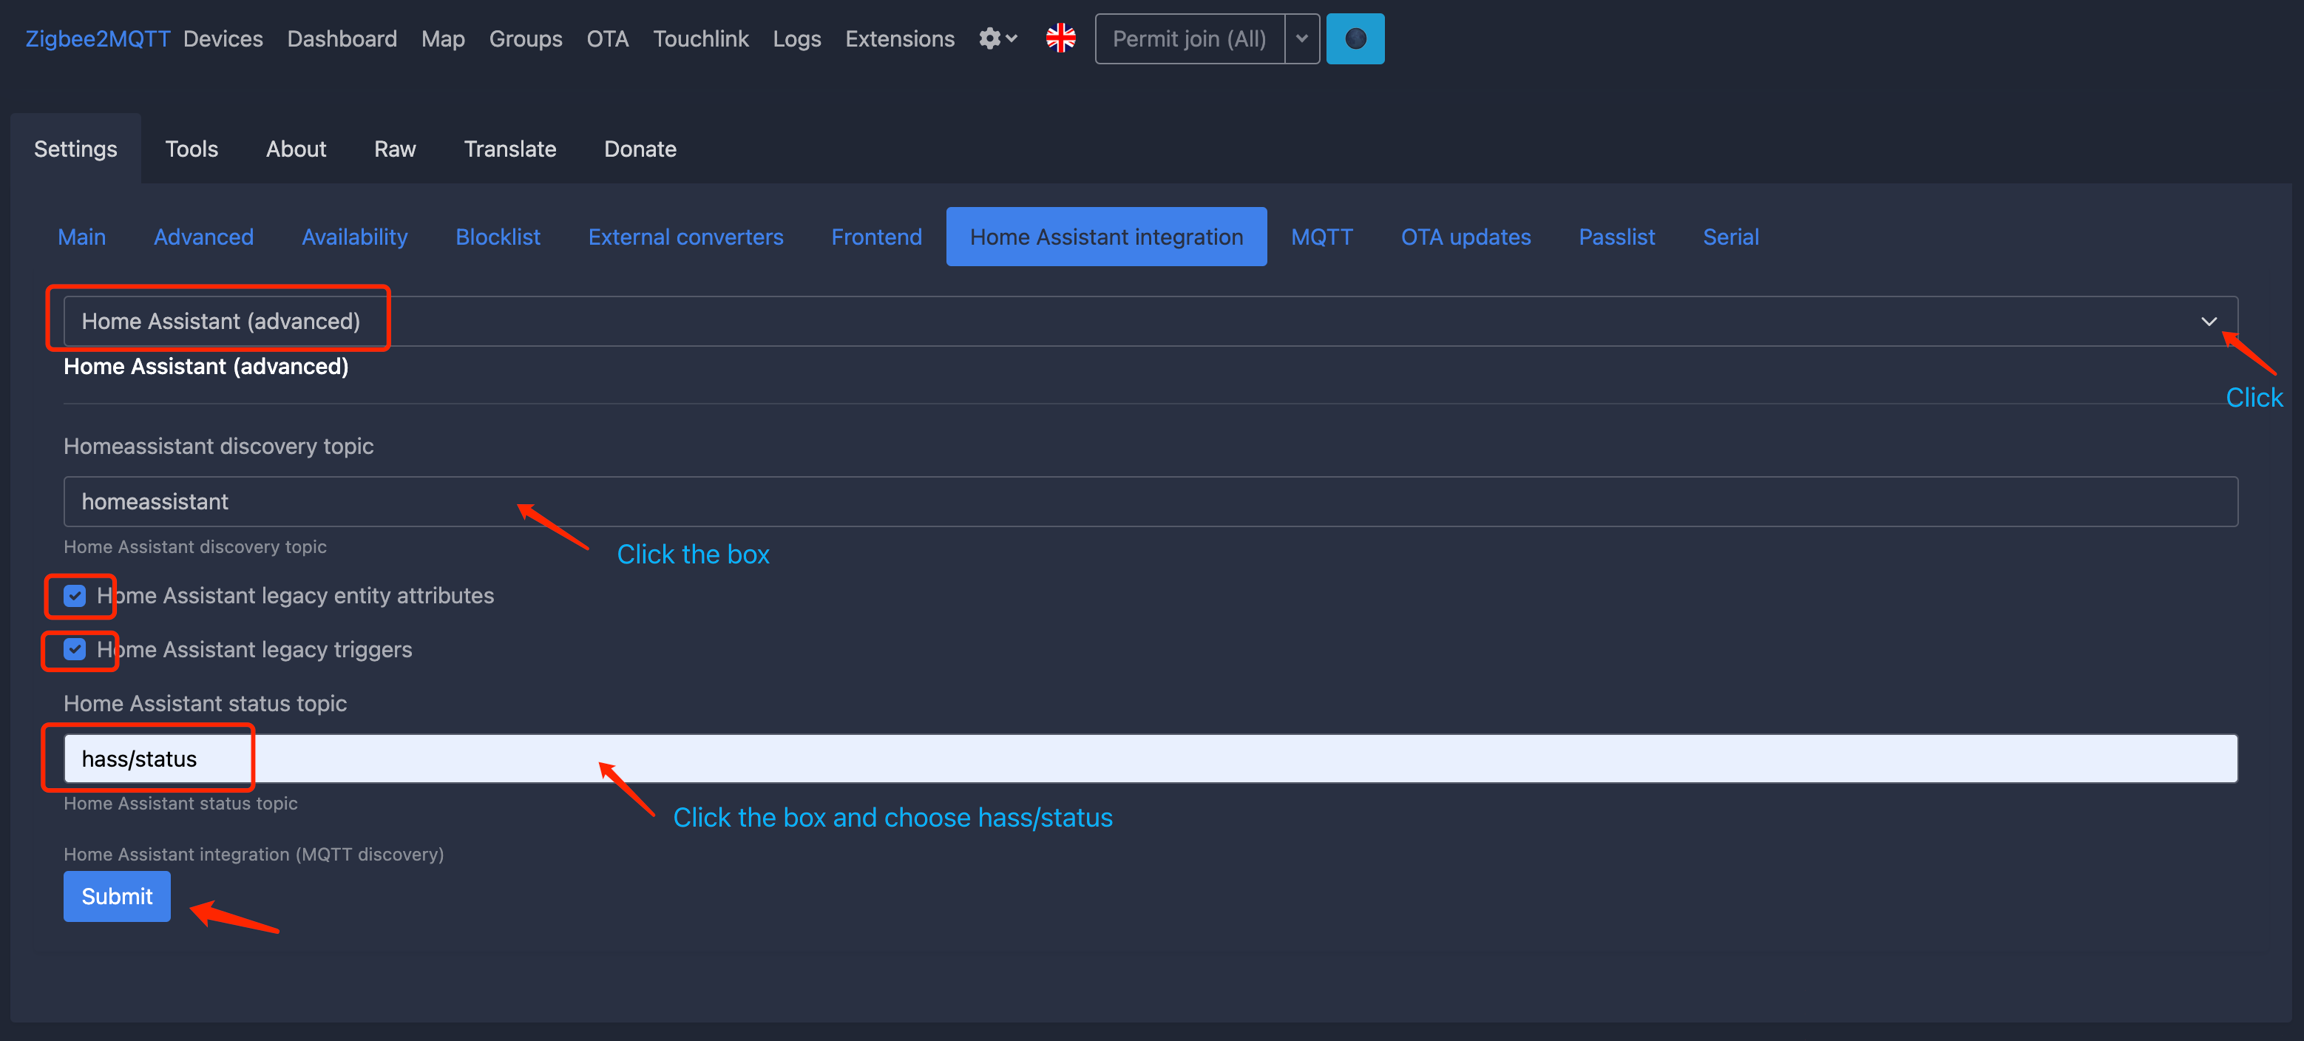Select the Tools tab
This screenshot has width=2304, height=1041.
[191, 149]
